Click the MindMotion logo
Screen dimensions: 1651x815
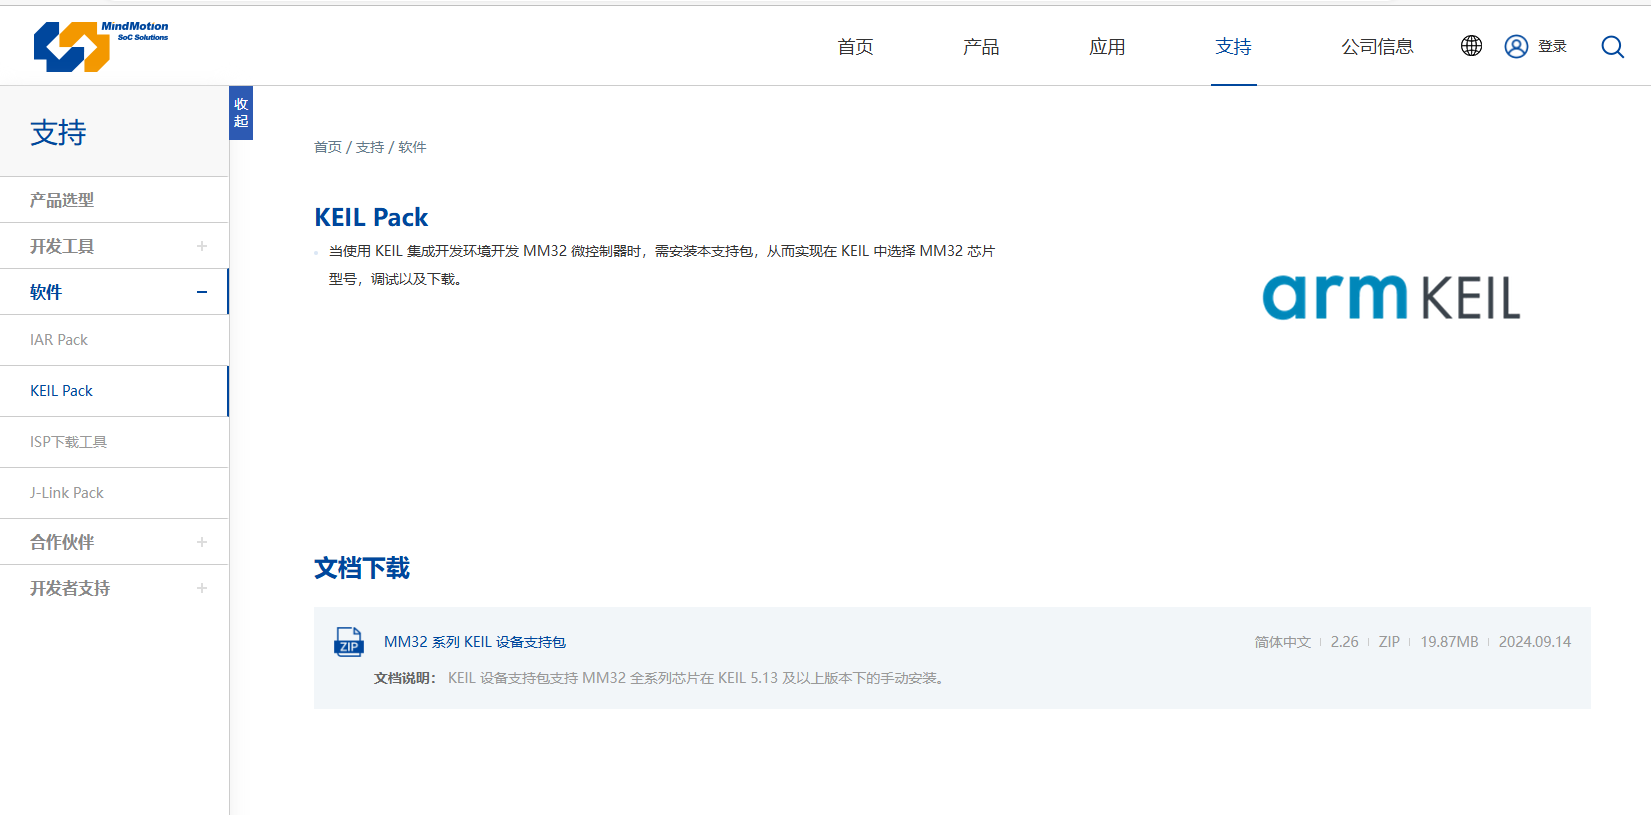click(x=100, y=46)
